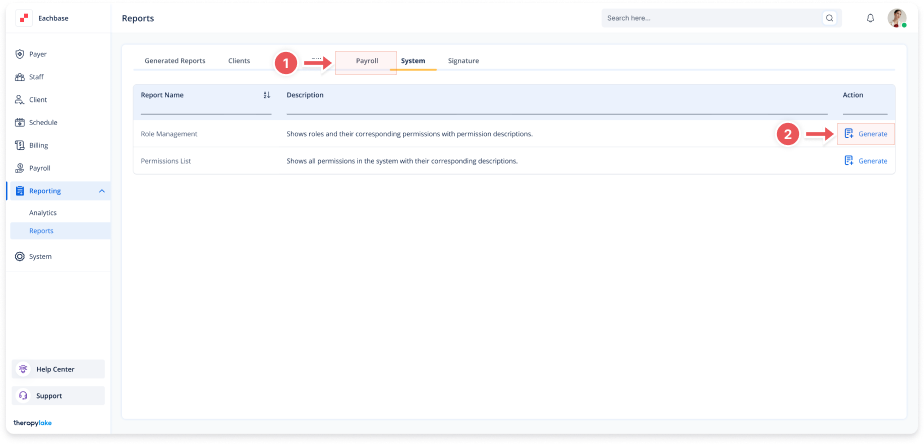Click the Search here input field
Image resolution: width=924 pixels, height=444 pixels.
tap(712, 18)
